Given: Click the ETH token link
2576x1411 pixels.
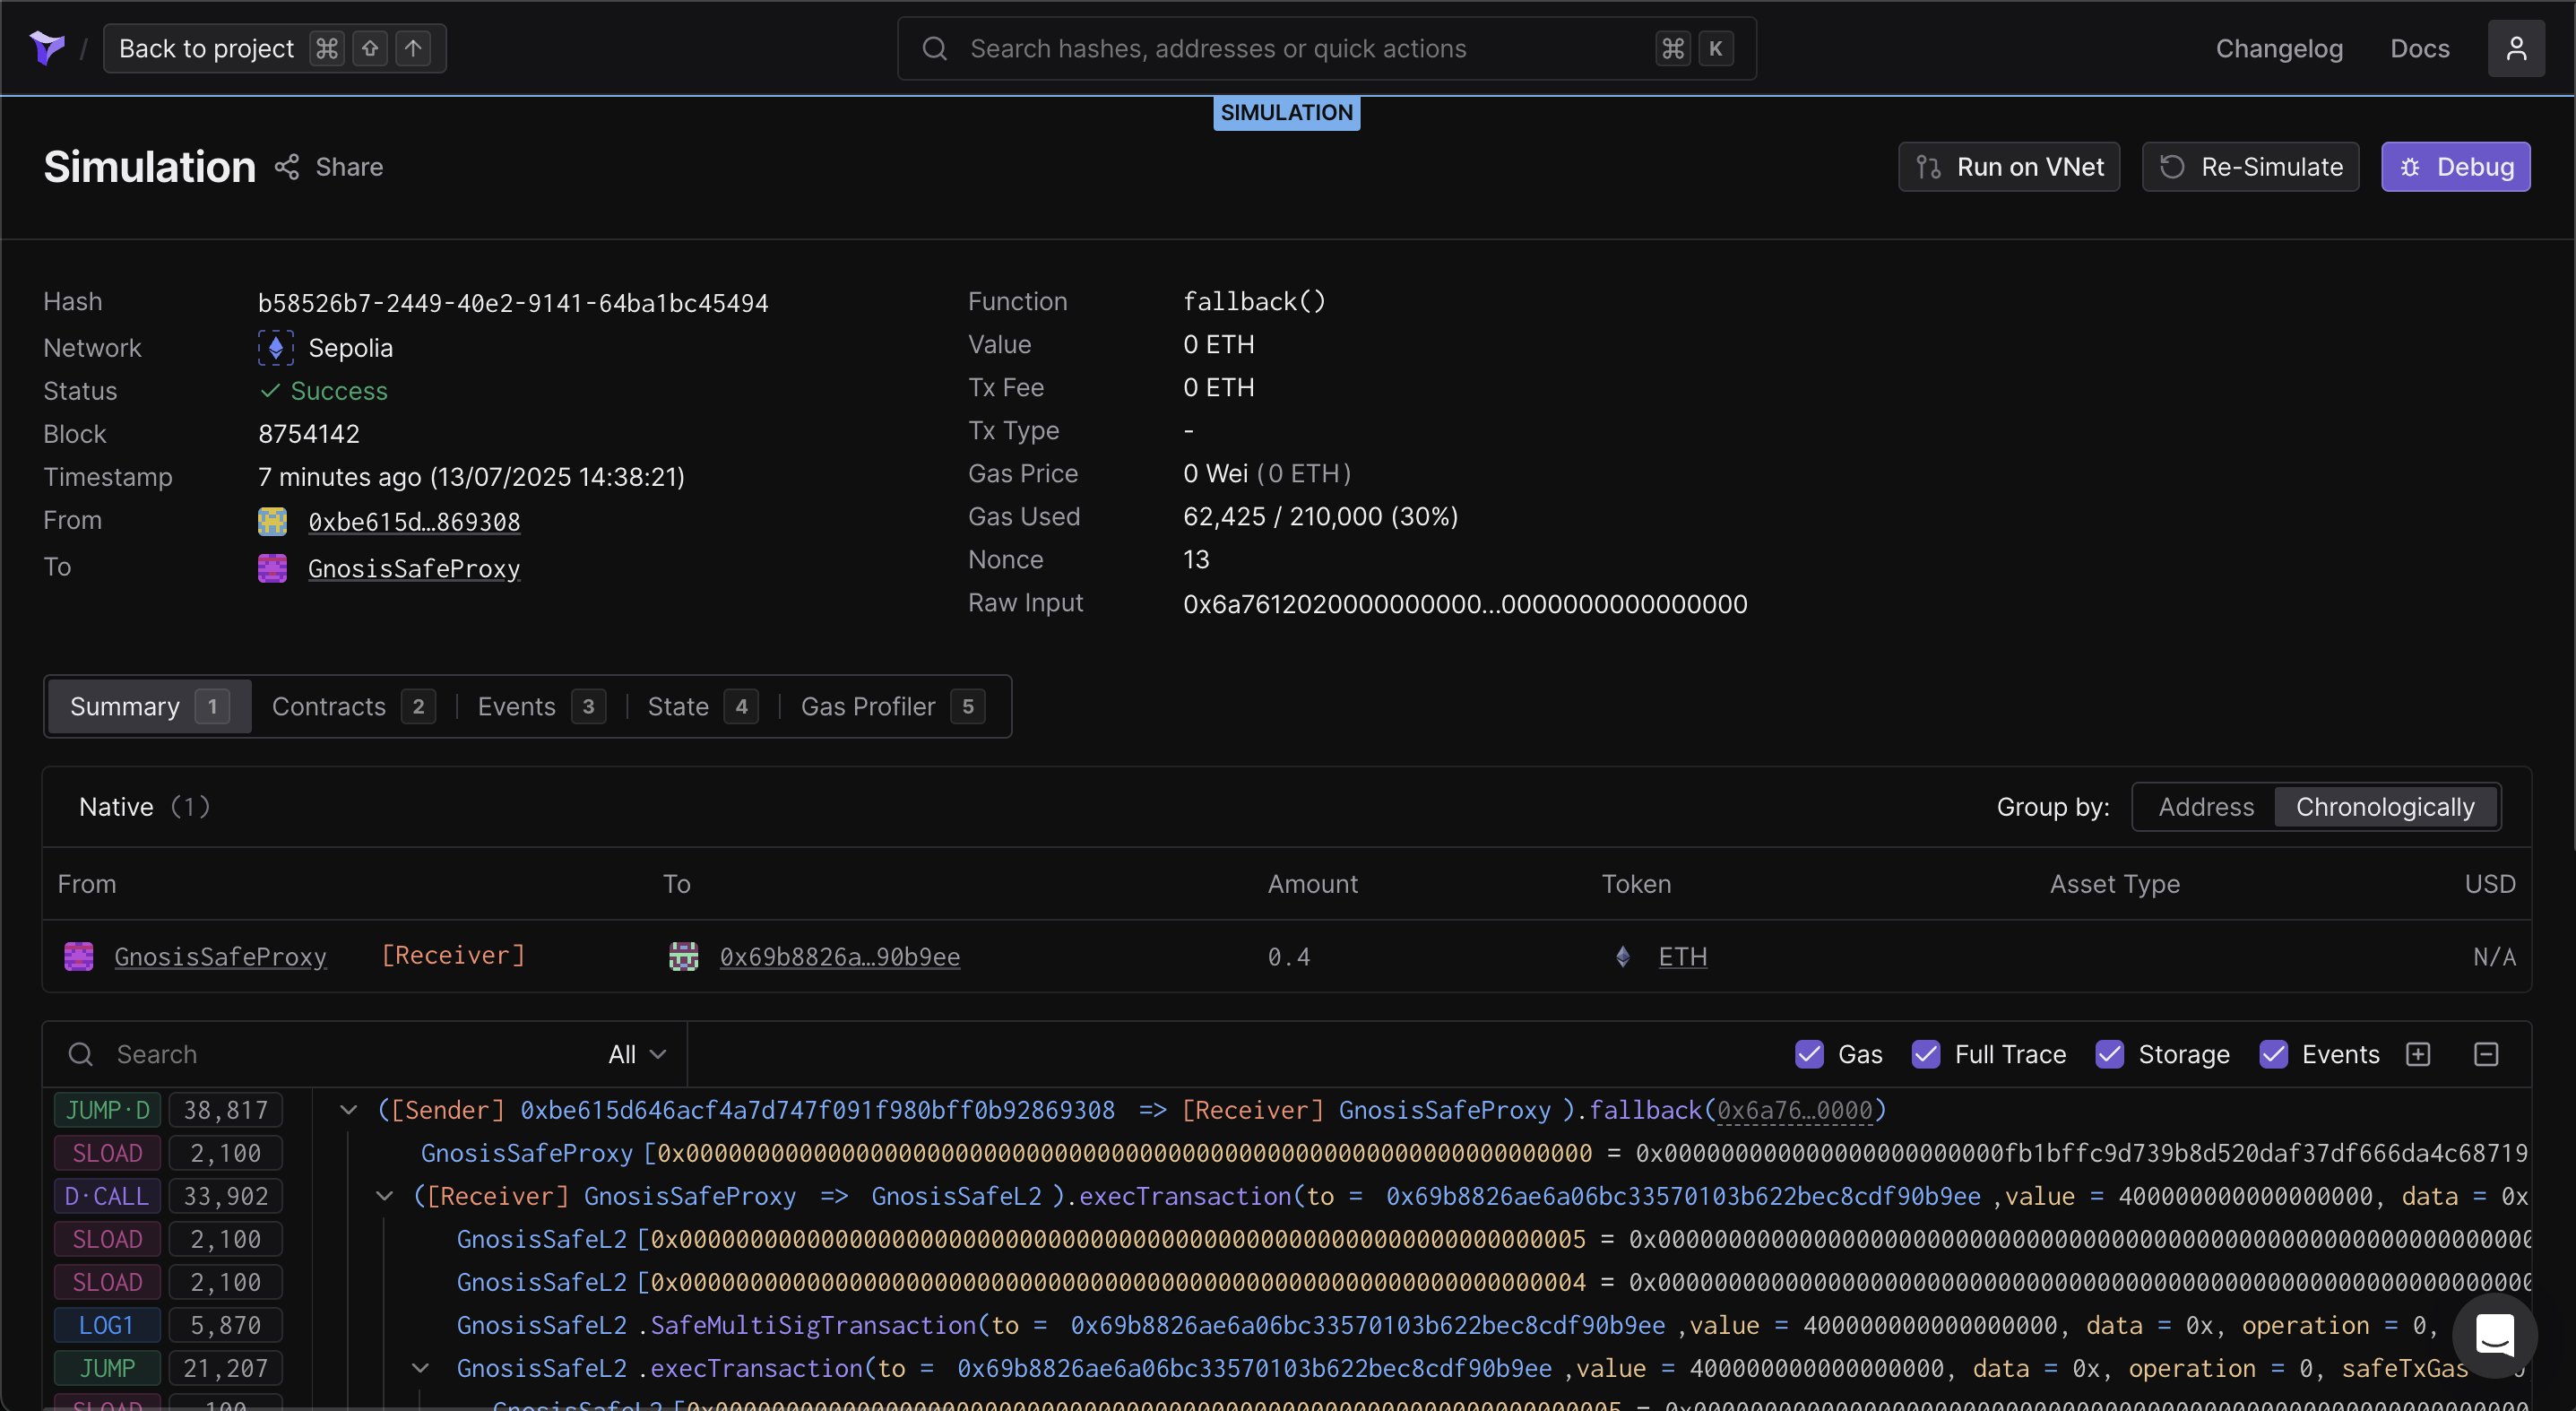Looking at the screenshot, I should pos(1682,957).
